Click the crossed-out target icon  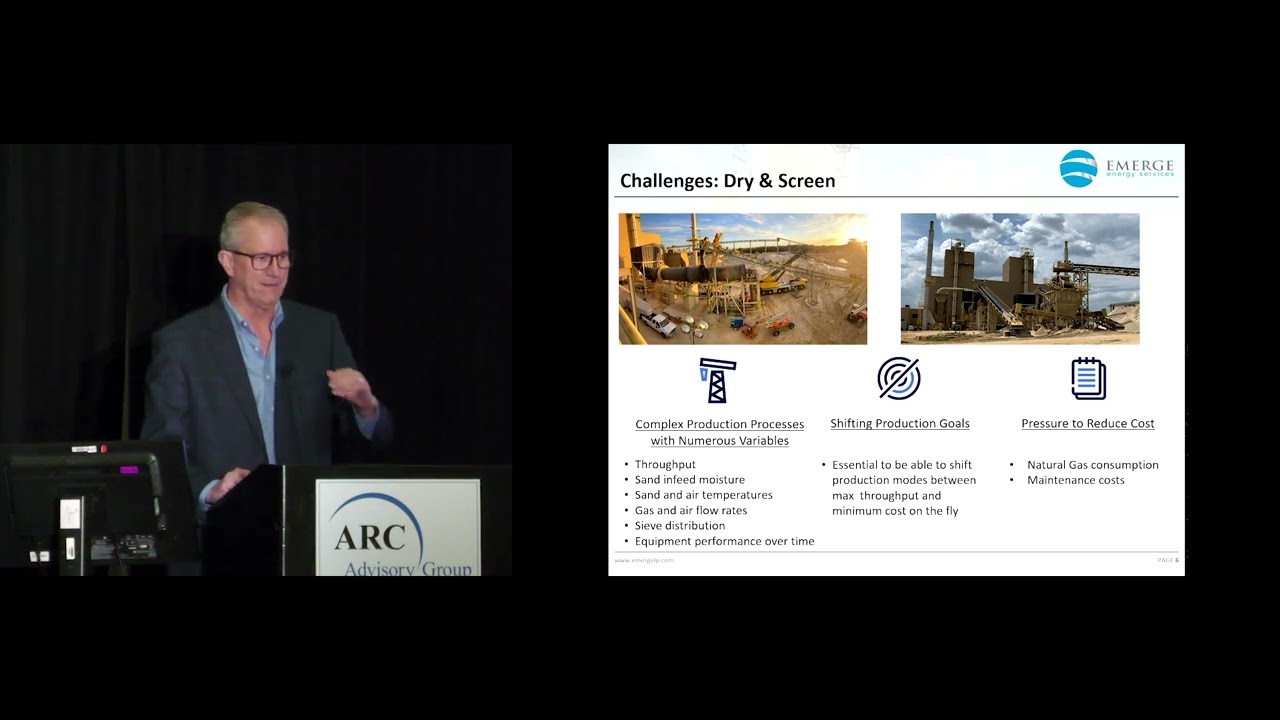tap(899, 379)
